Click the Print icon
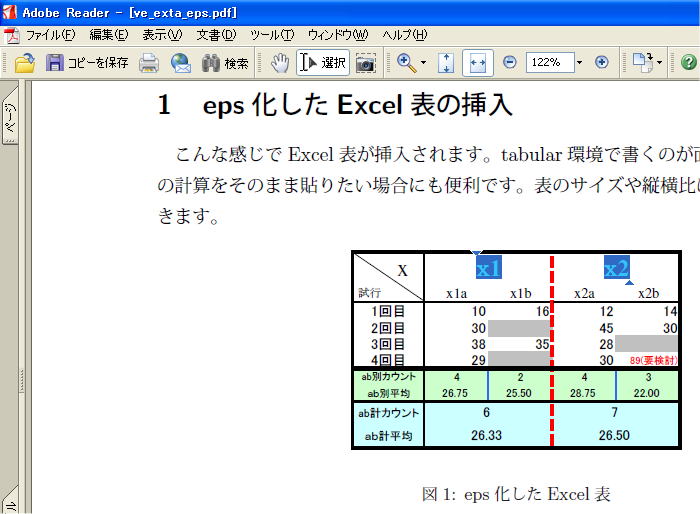This screenshot has width=700, height=514. tap(149, 63)
